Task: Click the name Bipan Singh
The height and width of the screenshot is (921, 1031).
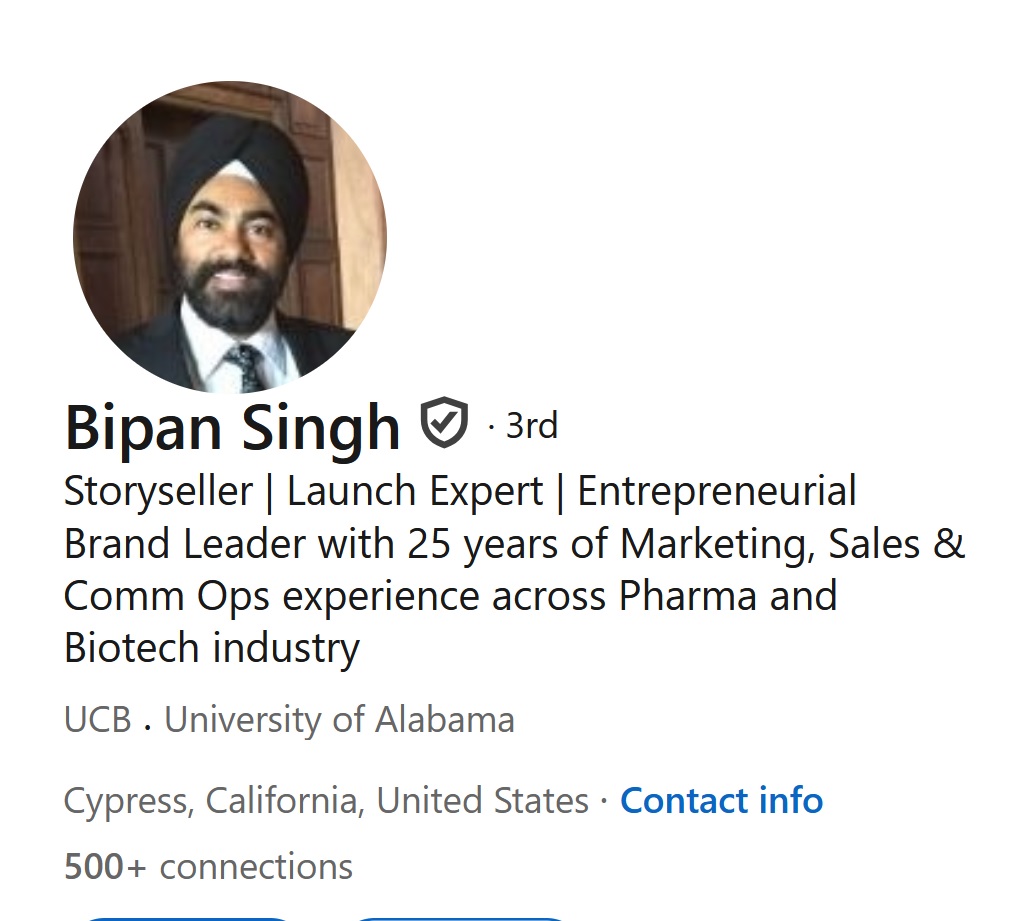Action: (232, 427)
